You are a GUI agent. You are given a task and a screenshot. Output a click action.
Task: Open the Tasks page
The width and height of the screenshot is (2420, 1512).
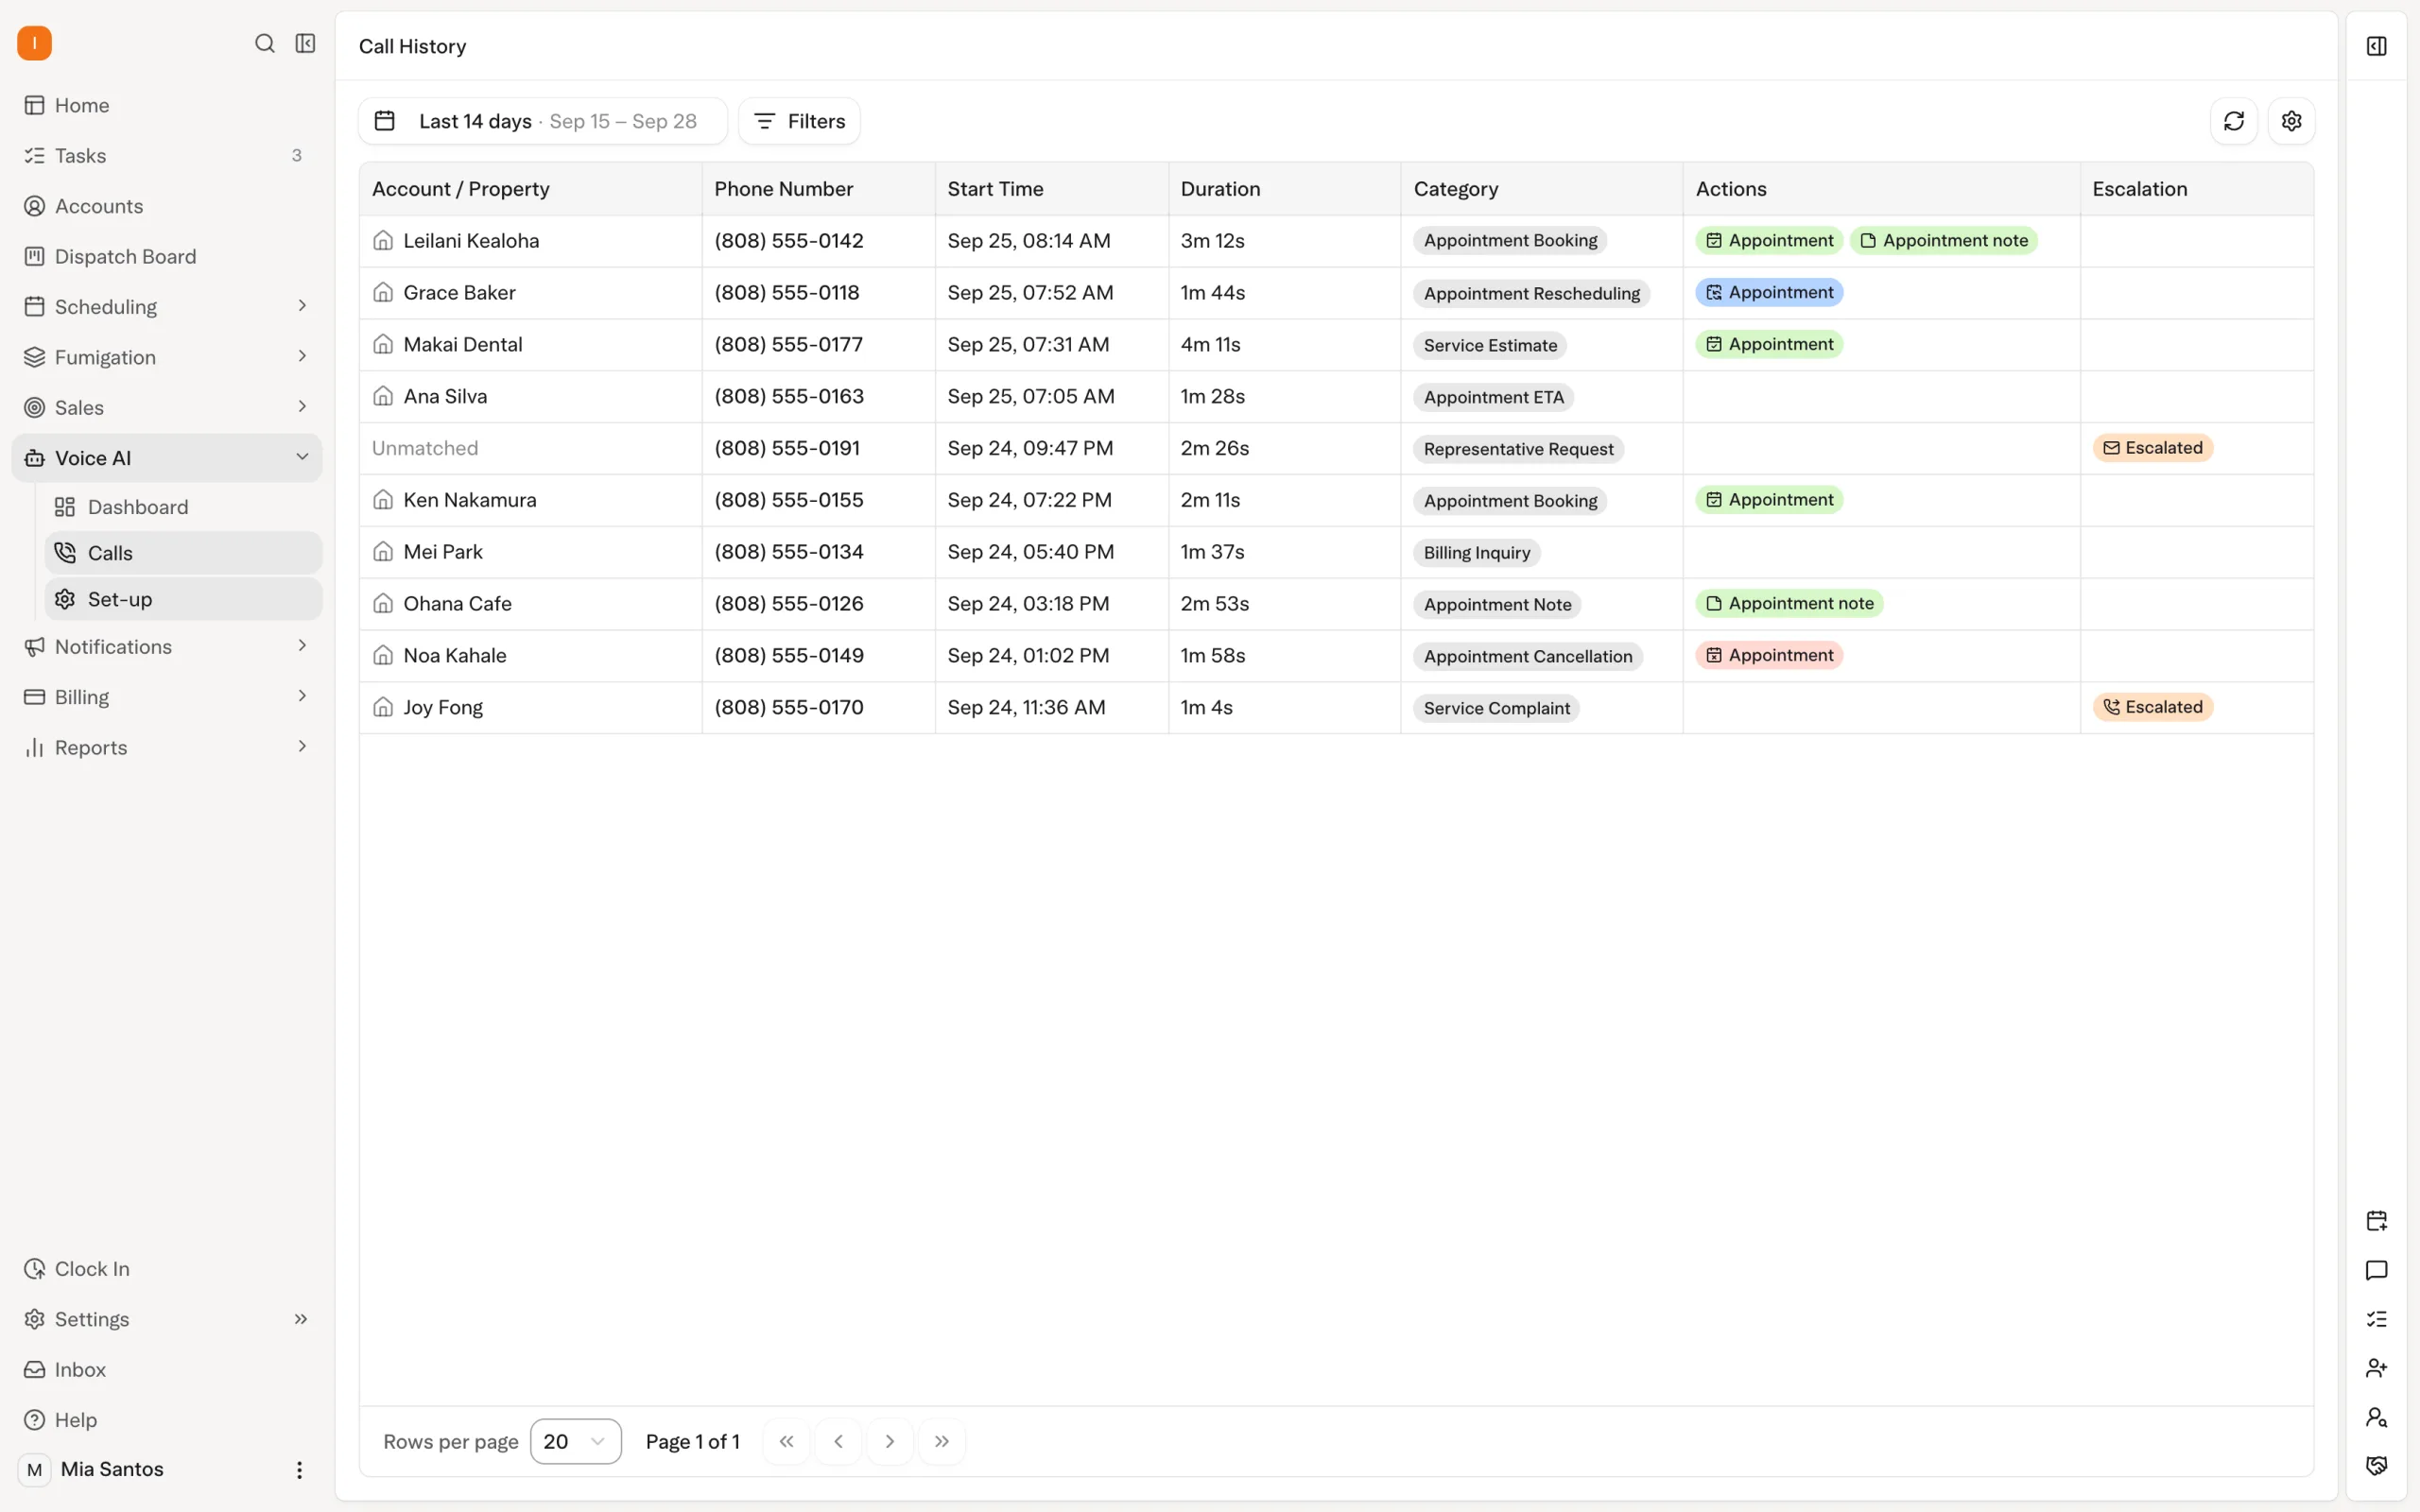(166, 155)
